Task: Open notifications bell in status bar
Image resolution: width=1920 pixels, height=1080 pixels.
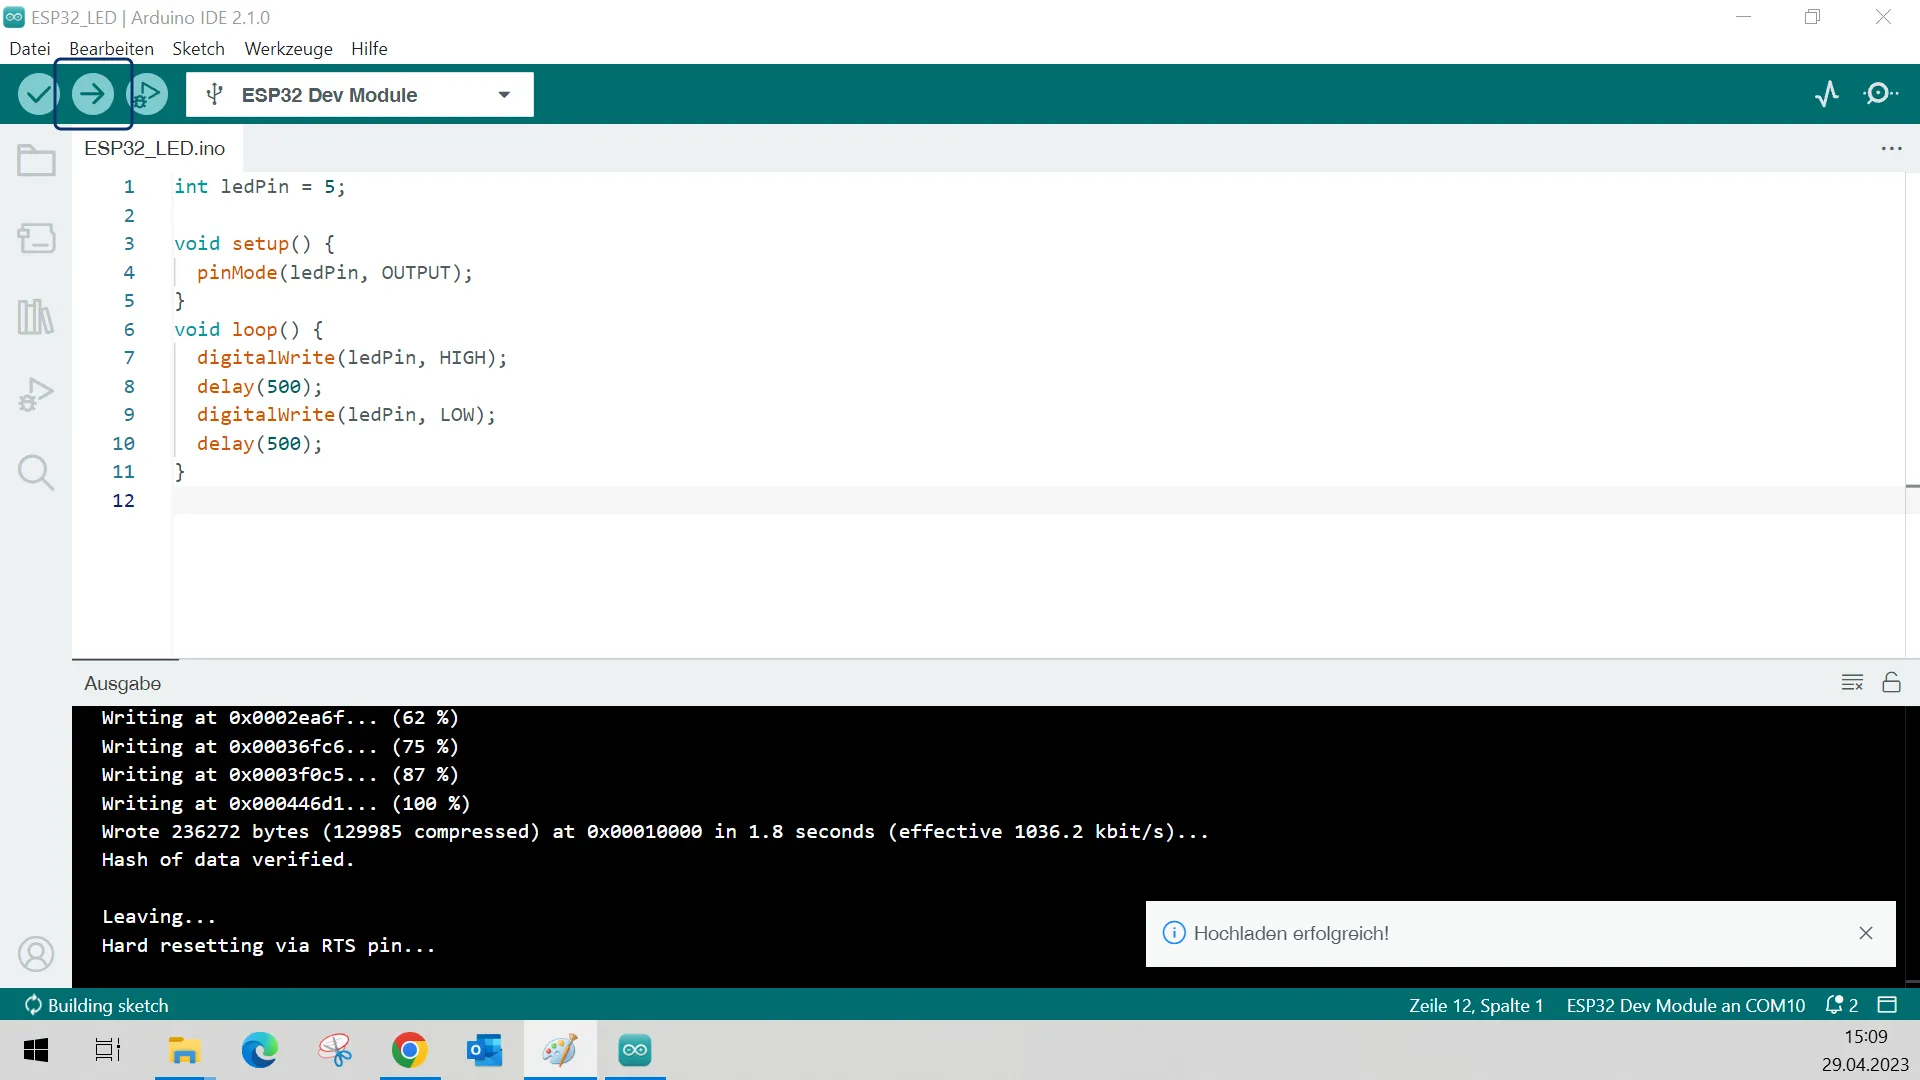Action: tap(1841, 1005)
